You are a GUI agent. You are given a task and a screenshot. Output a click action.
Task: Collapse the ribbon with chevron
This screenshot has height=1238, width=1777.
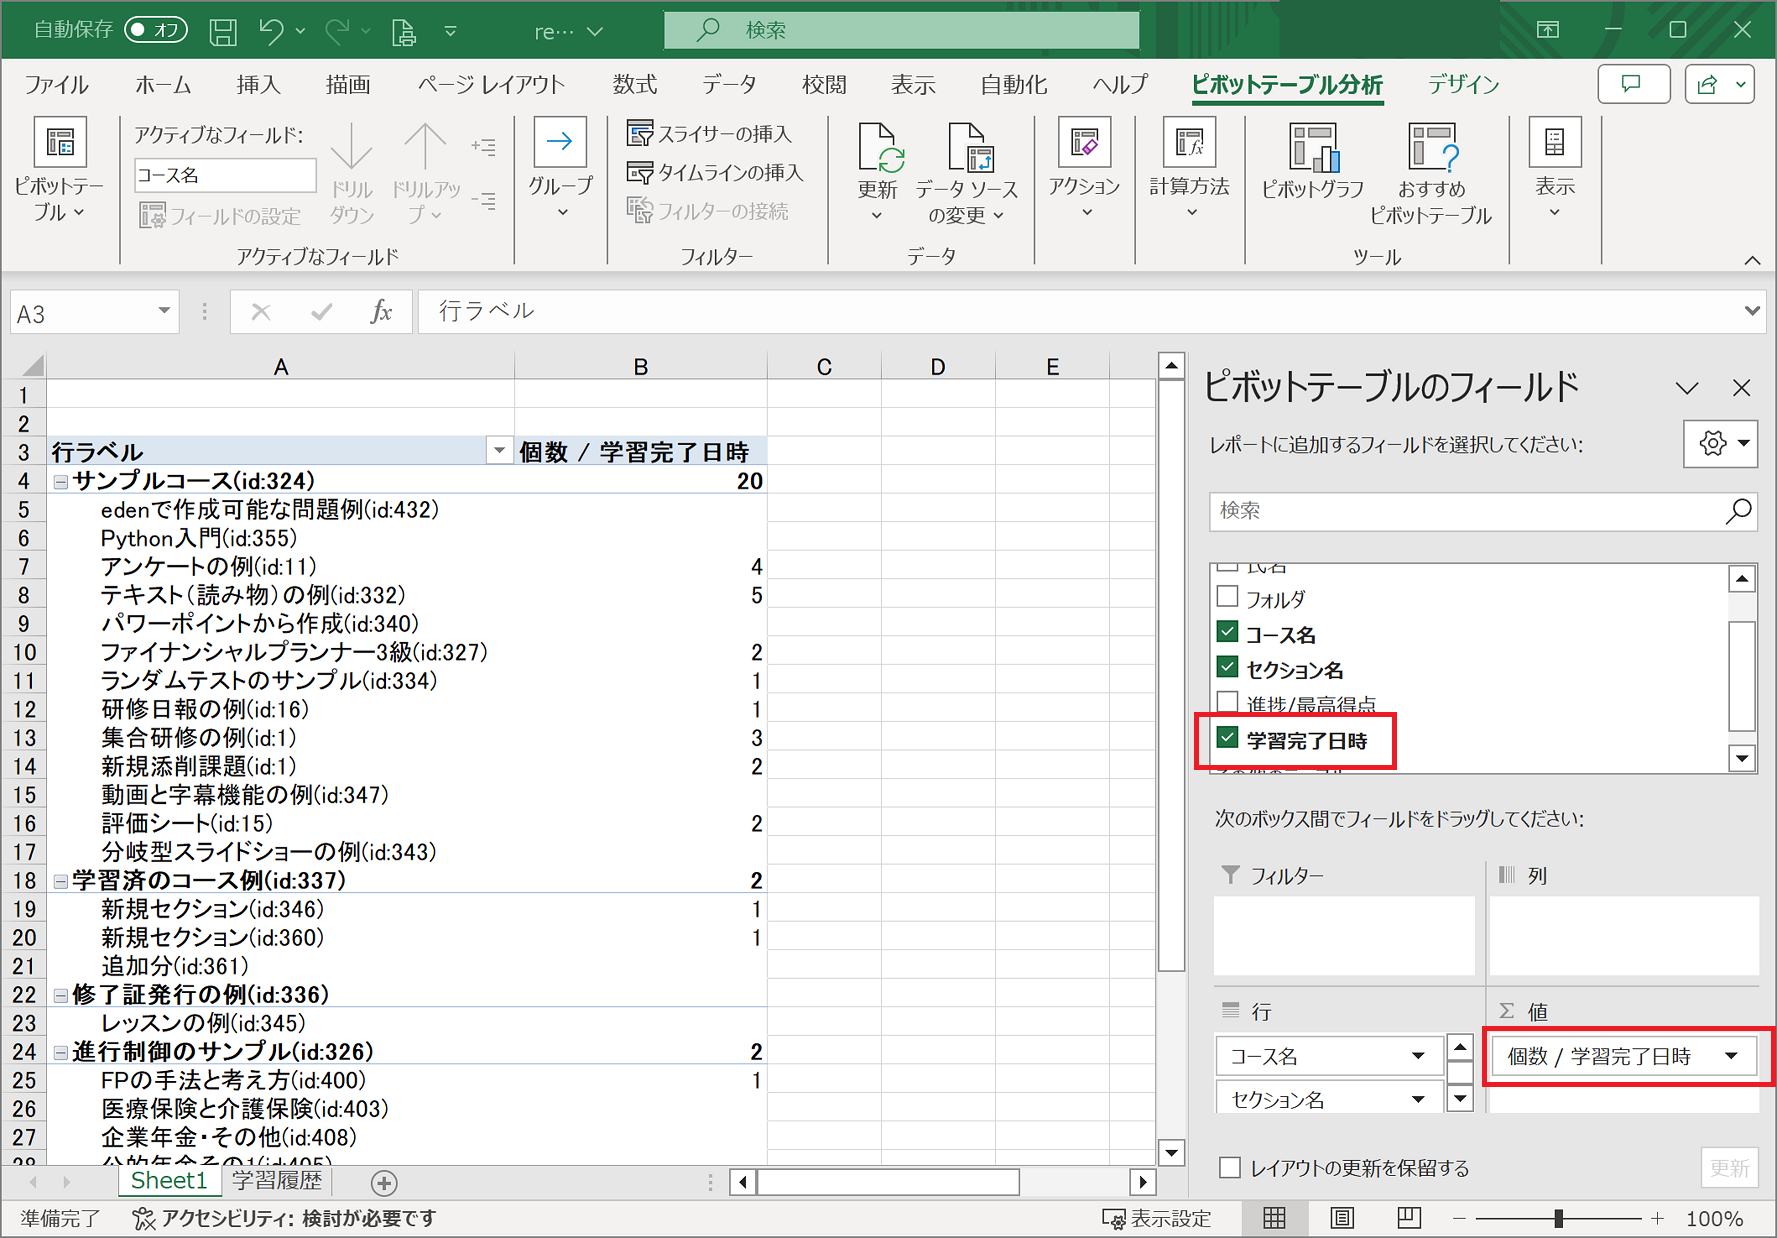pos(1752,260)
